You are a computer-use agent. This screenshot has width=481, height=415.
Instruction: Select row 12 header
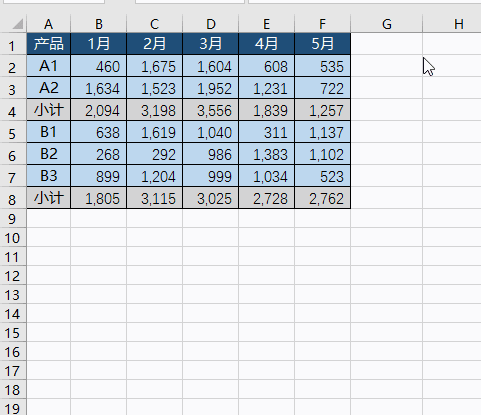(13, 275)
